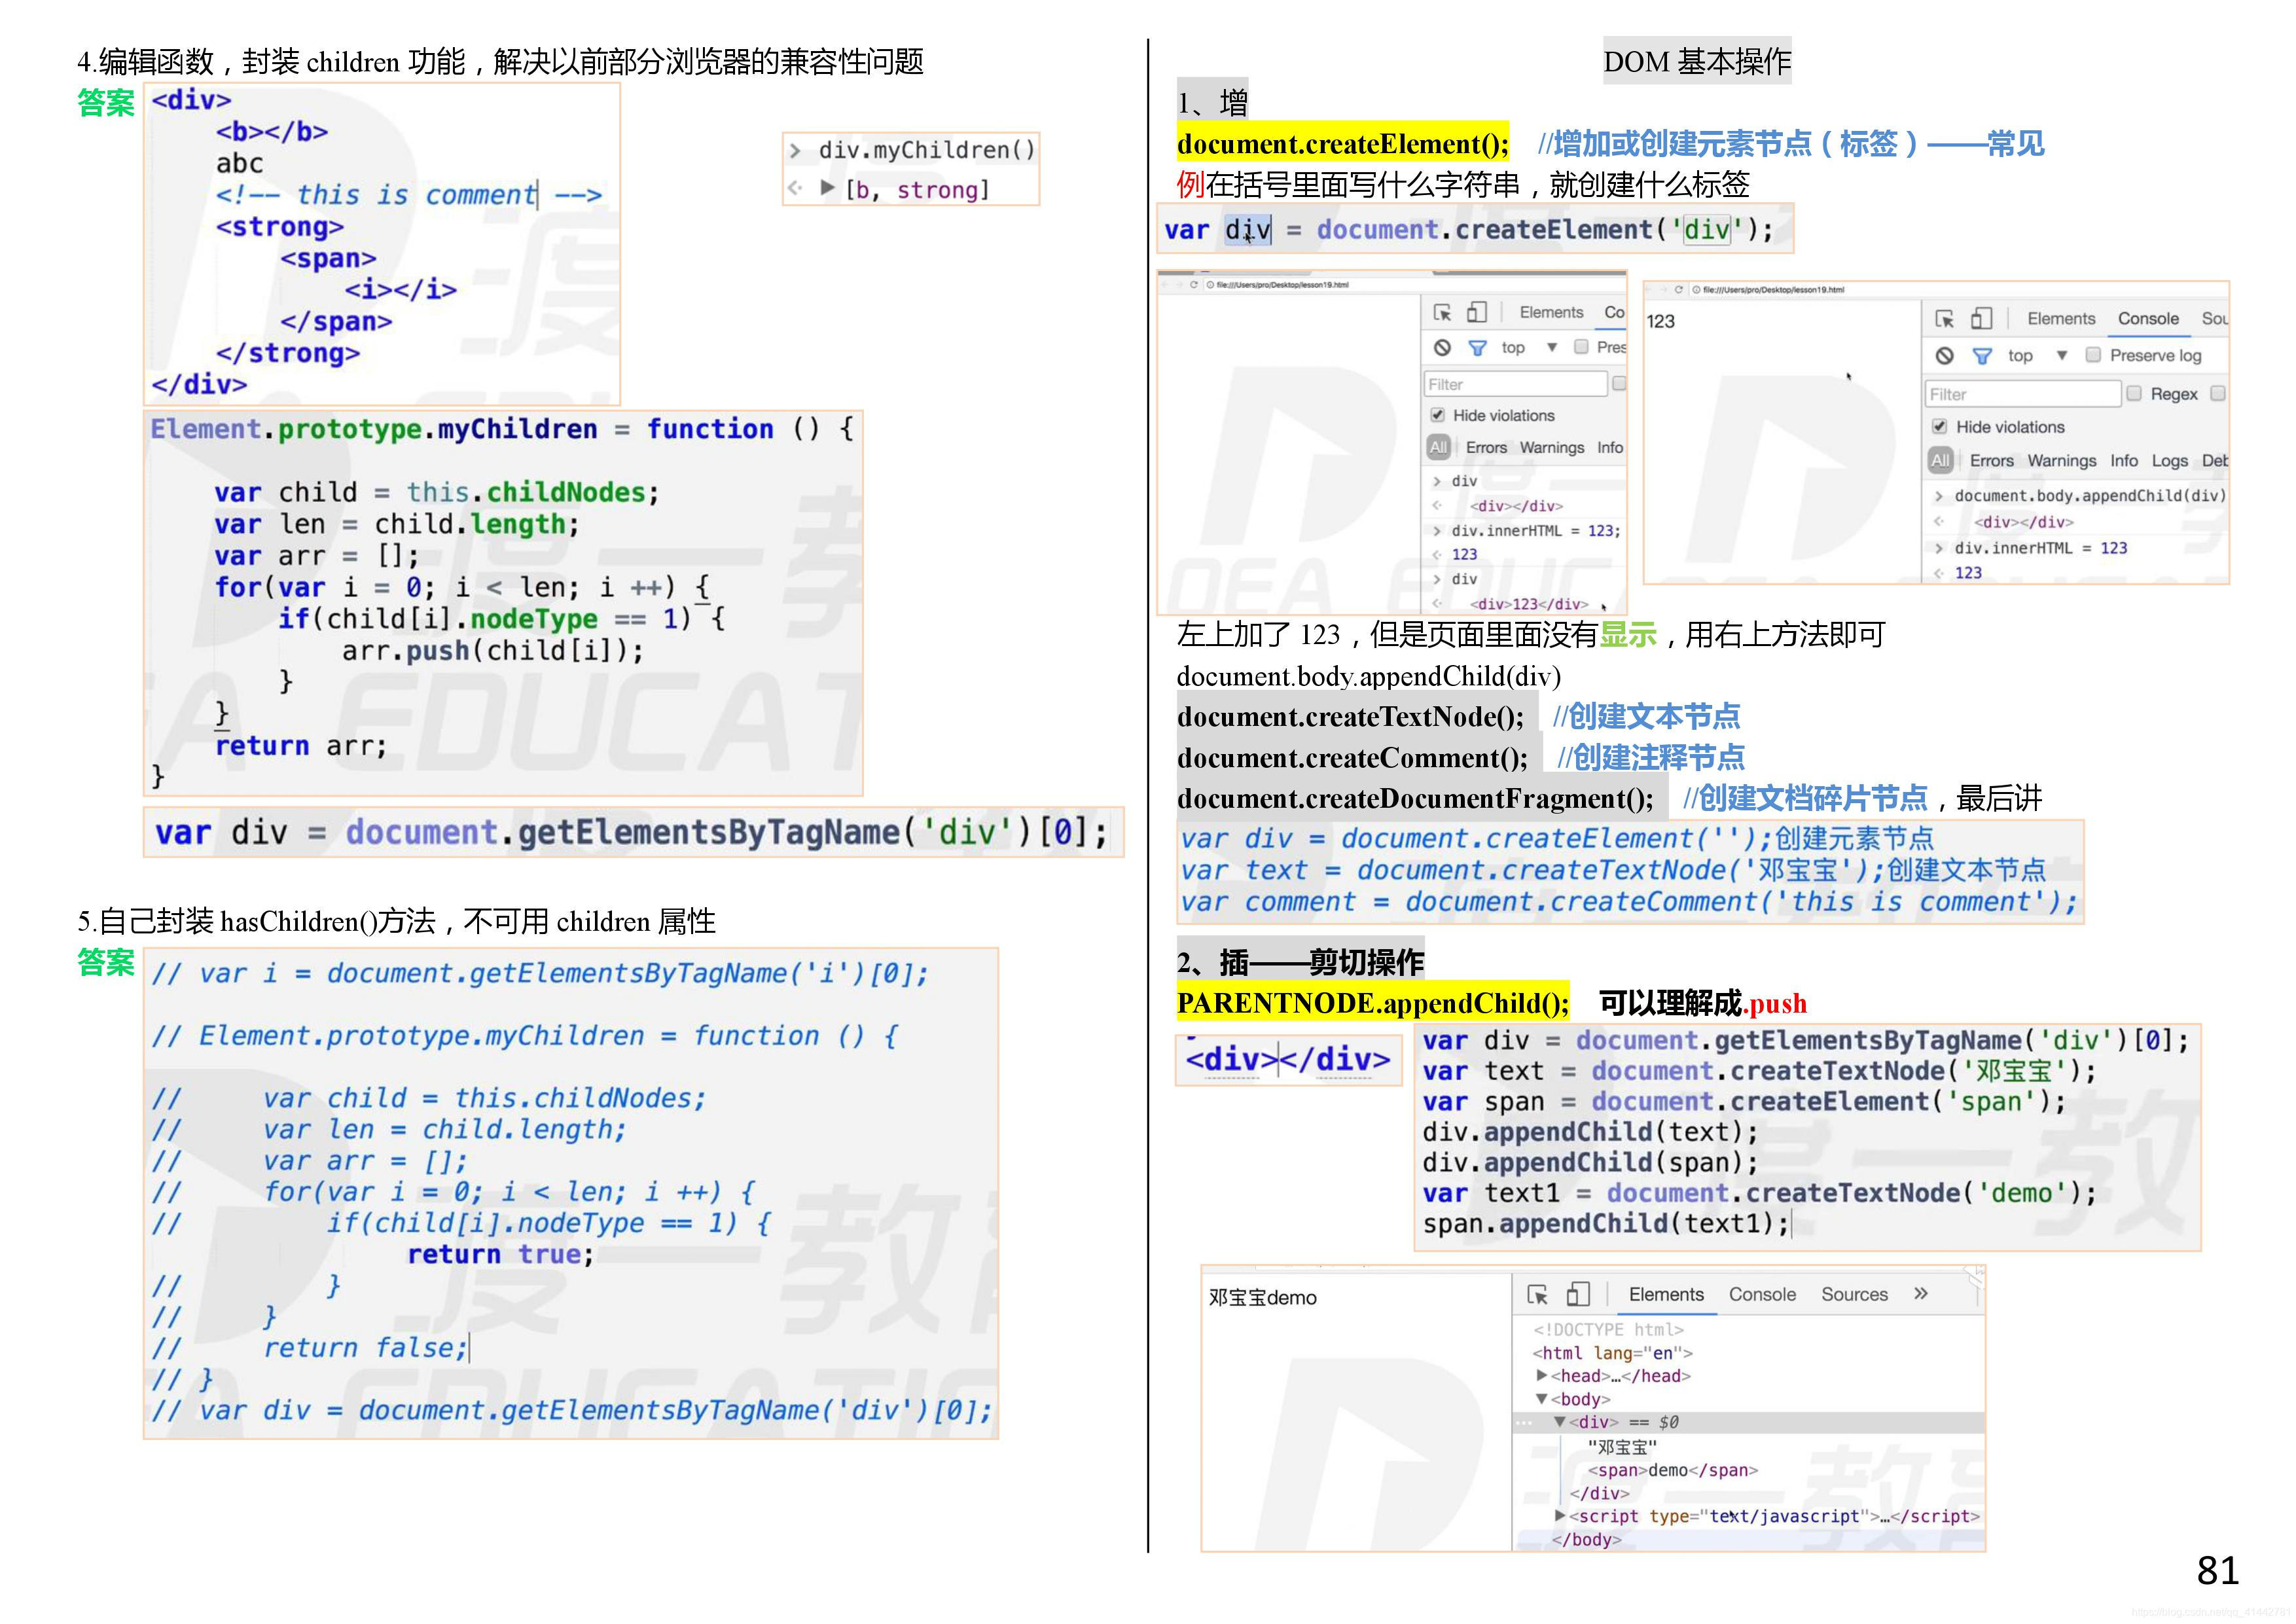Toggle device toolbar icon in right console screenshot

click(1981, 318)
